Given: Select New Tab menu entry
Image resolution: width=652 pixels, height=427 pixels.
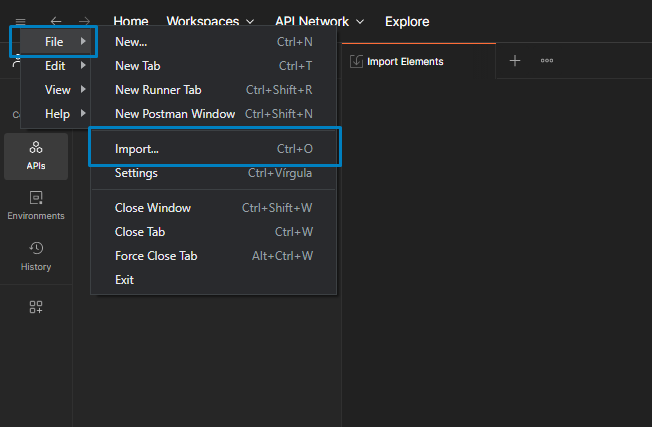Looking at the screenshot, I should (x=213, y=66).
